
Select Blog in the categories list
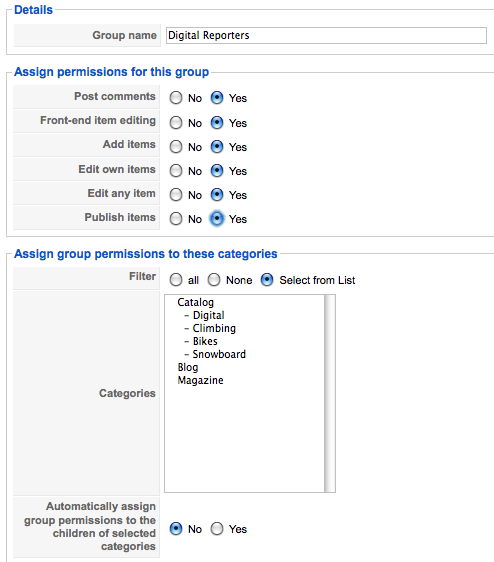(x=188, y=367)
